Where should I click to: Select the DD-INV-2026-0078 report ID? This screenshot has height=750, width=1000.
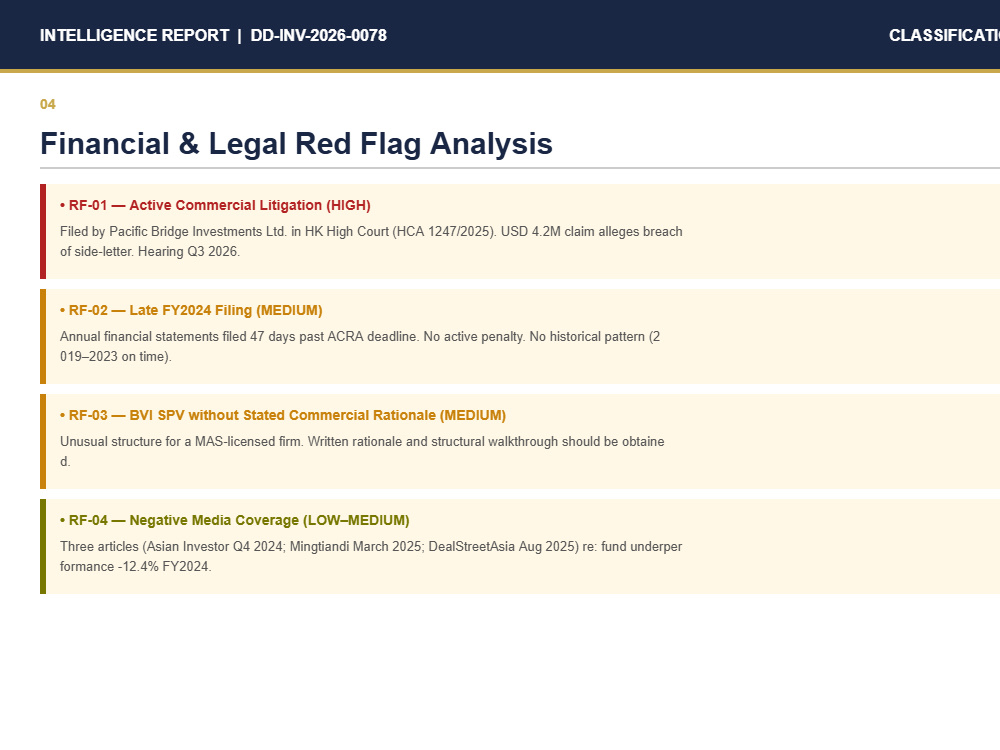click(318, 35)
